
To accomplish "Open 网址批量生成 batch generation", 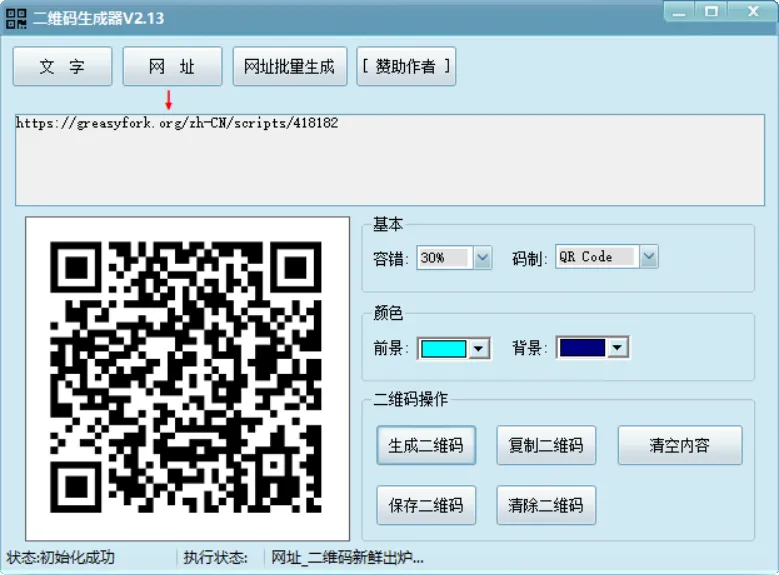I will click(290, 67).
